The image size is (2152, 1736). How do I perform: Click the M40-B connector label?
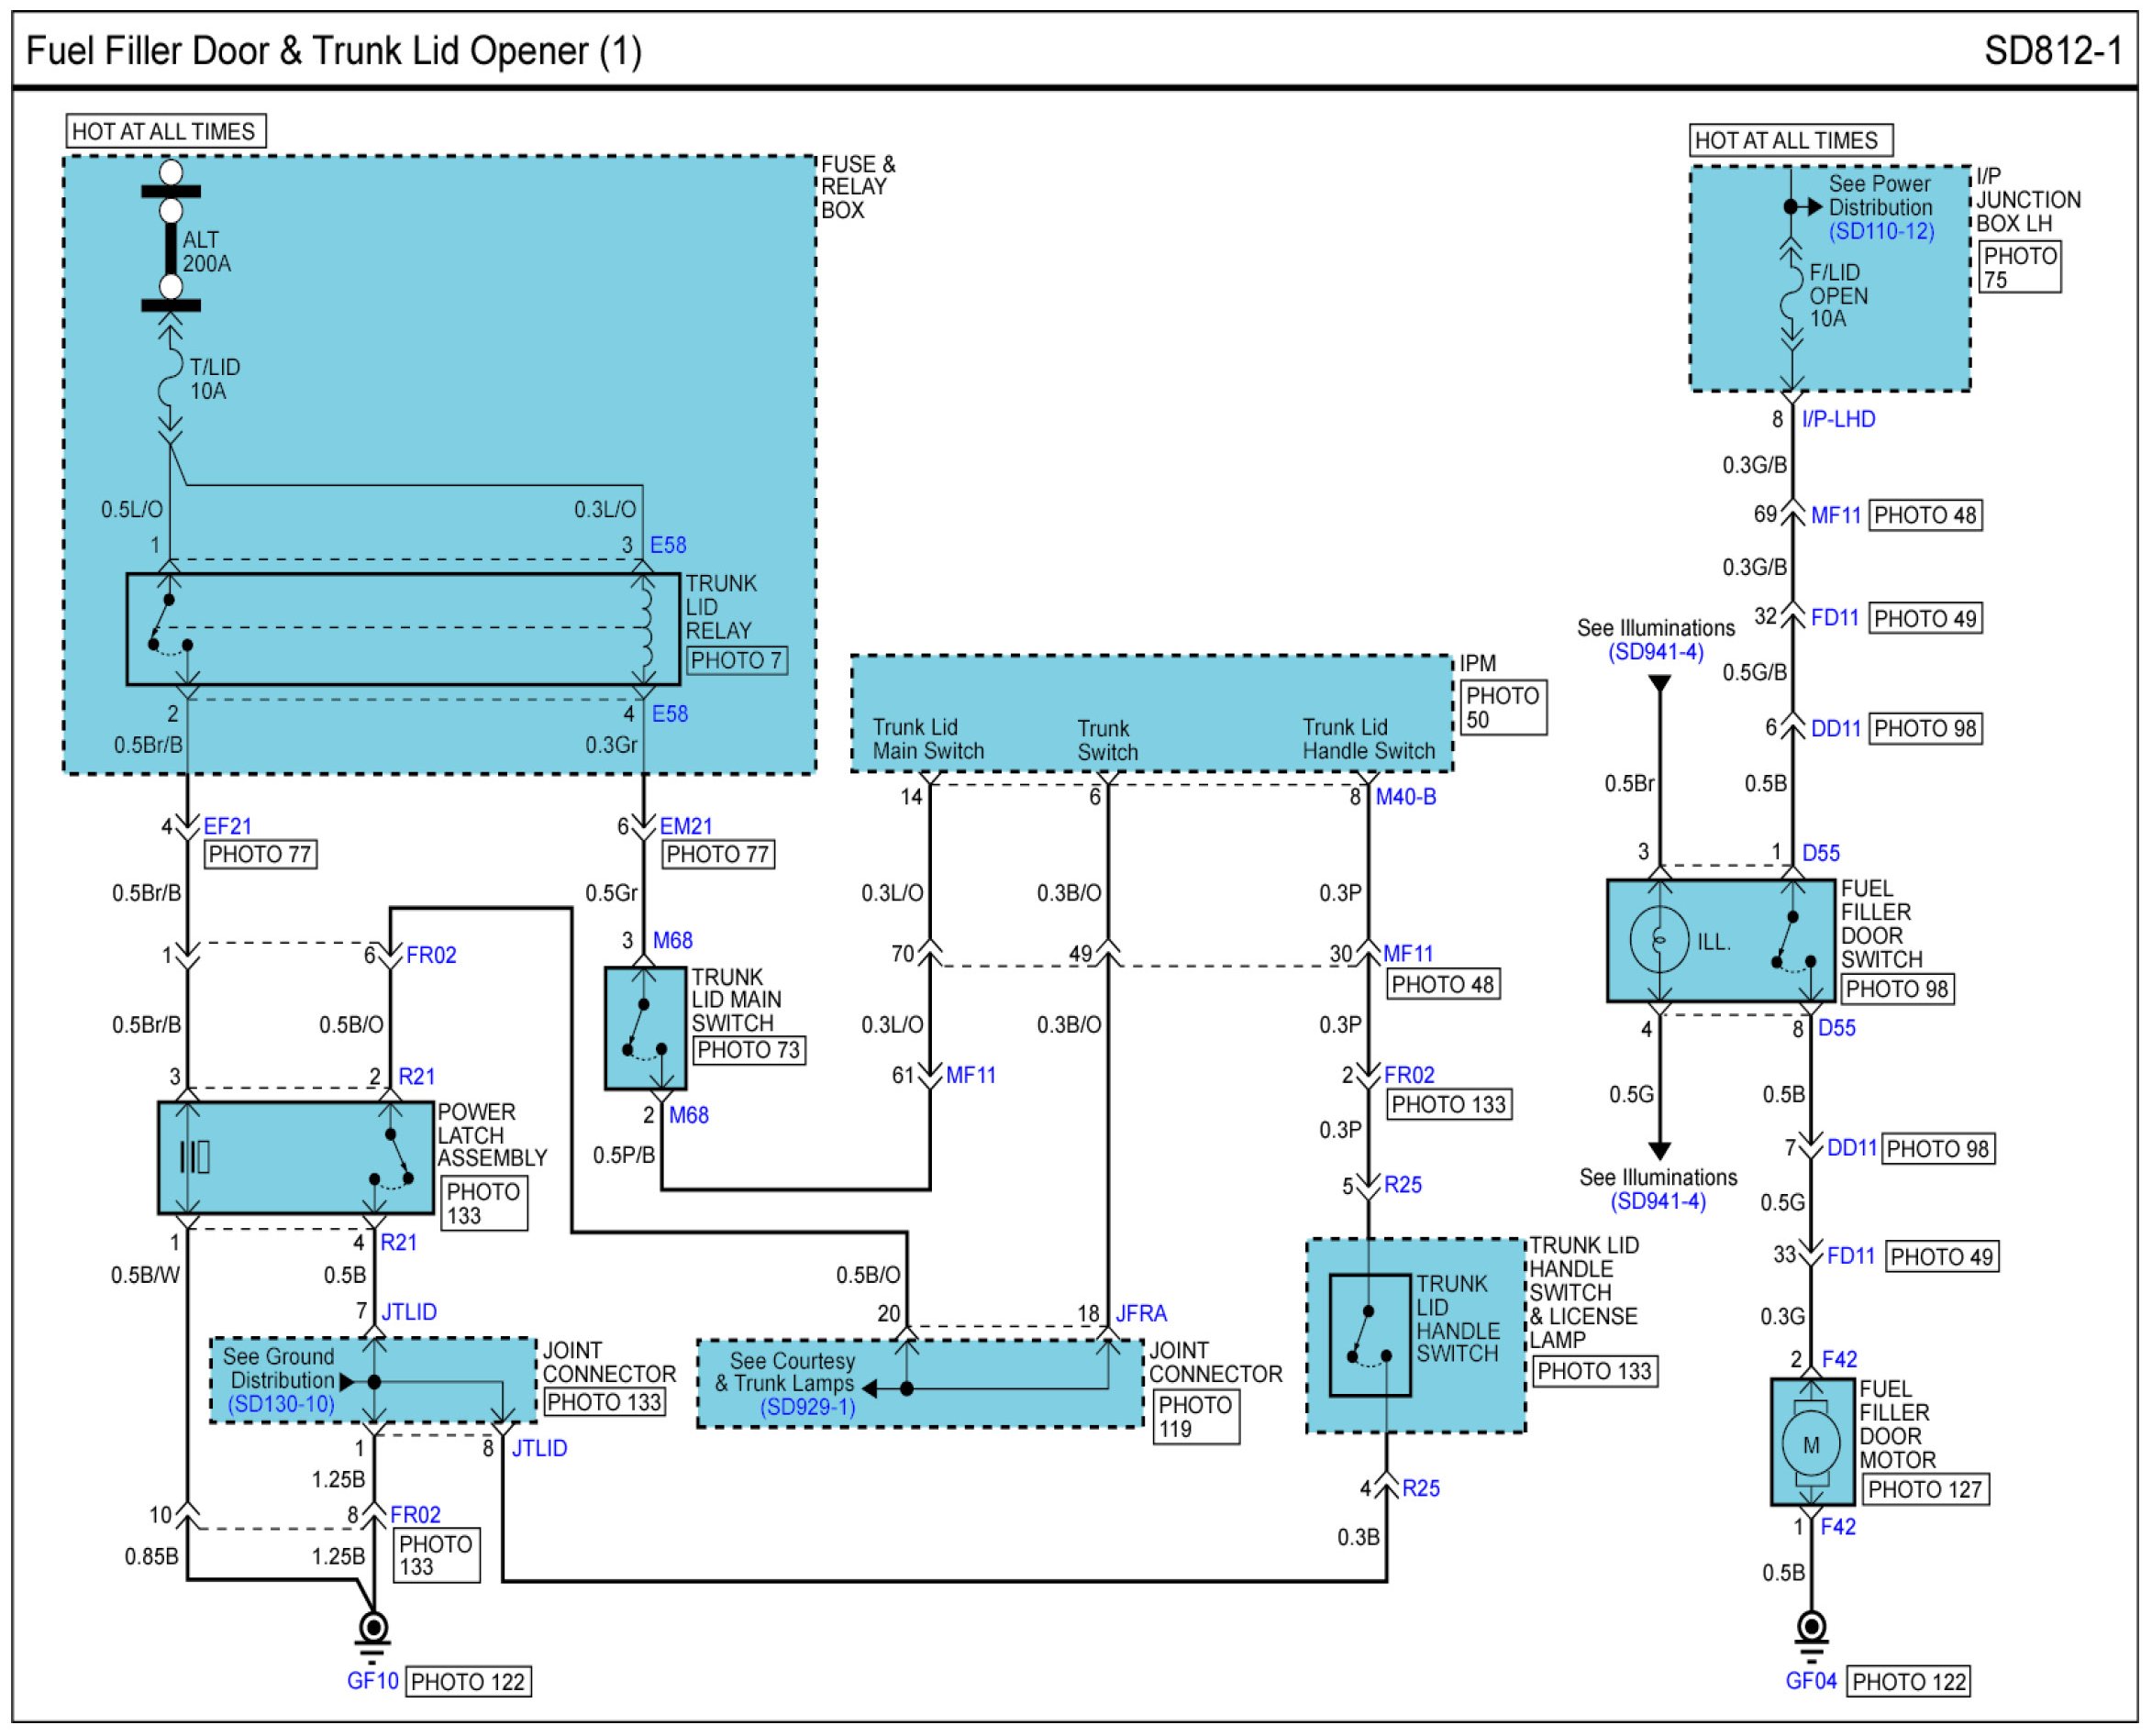point(1405,797)
